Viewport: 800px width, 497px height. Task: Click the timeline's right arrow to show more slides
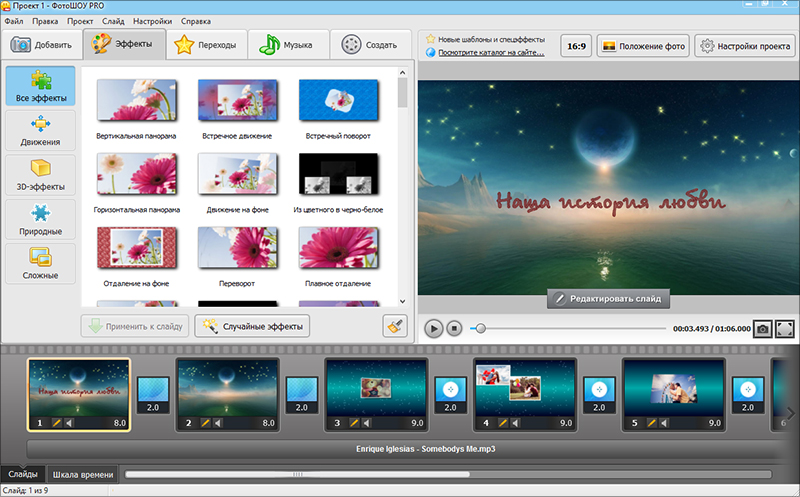tap(791, 412)
